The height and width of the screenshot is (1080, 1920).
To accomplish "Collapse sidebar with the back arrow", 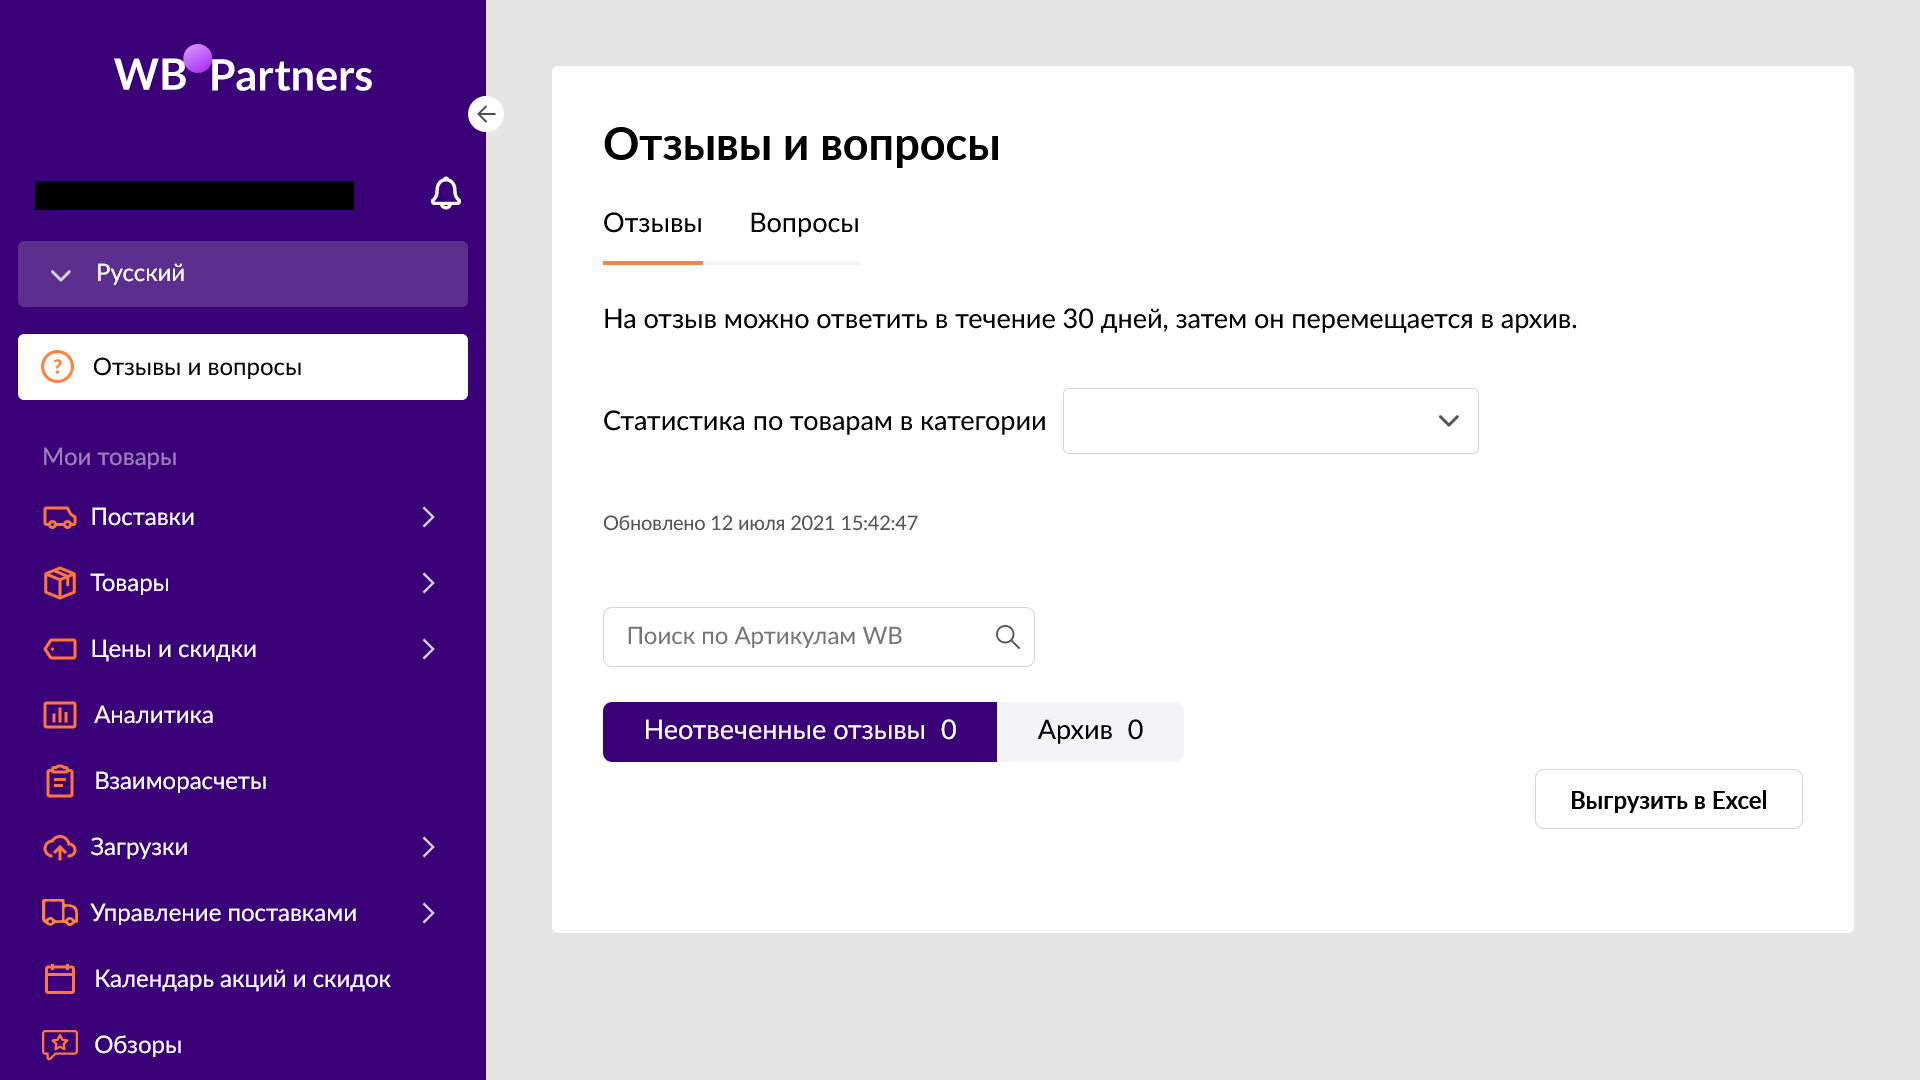I will click(x=486, y=114).
